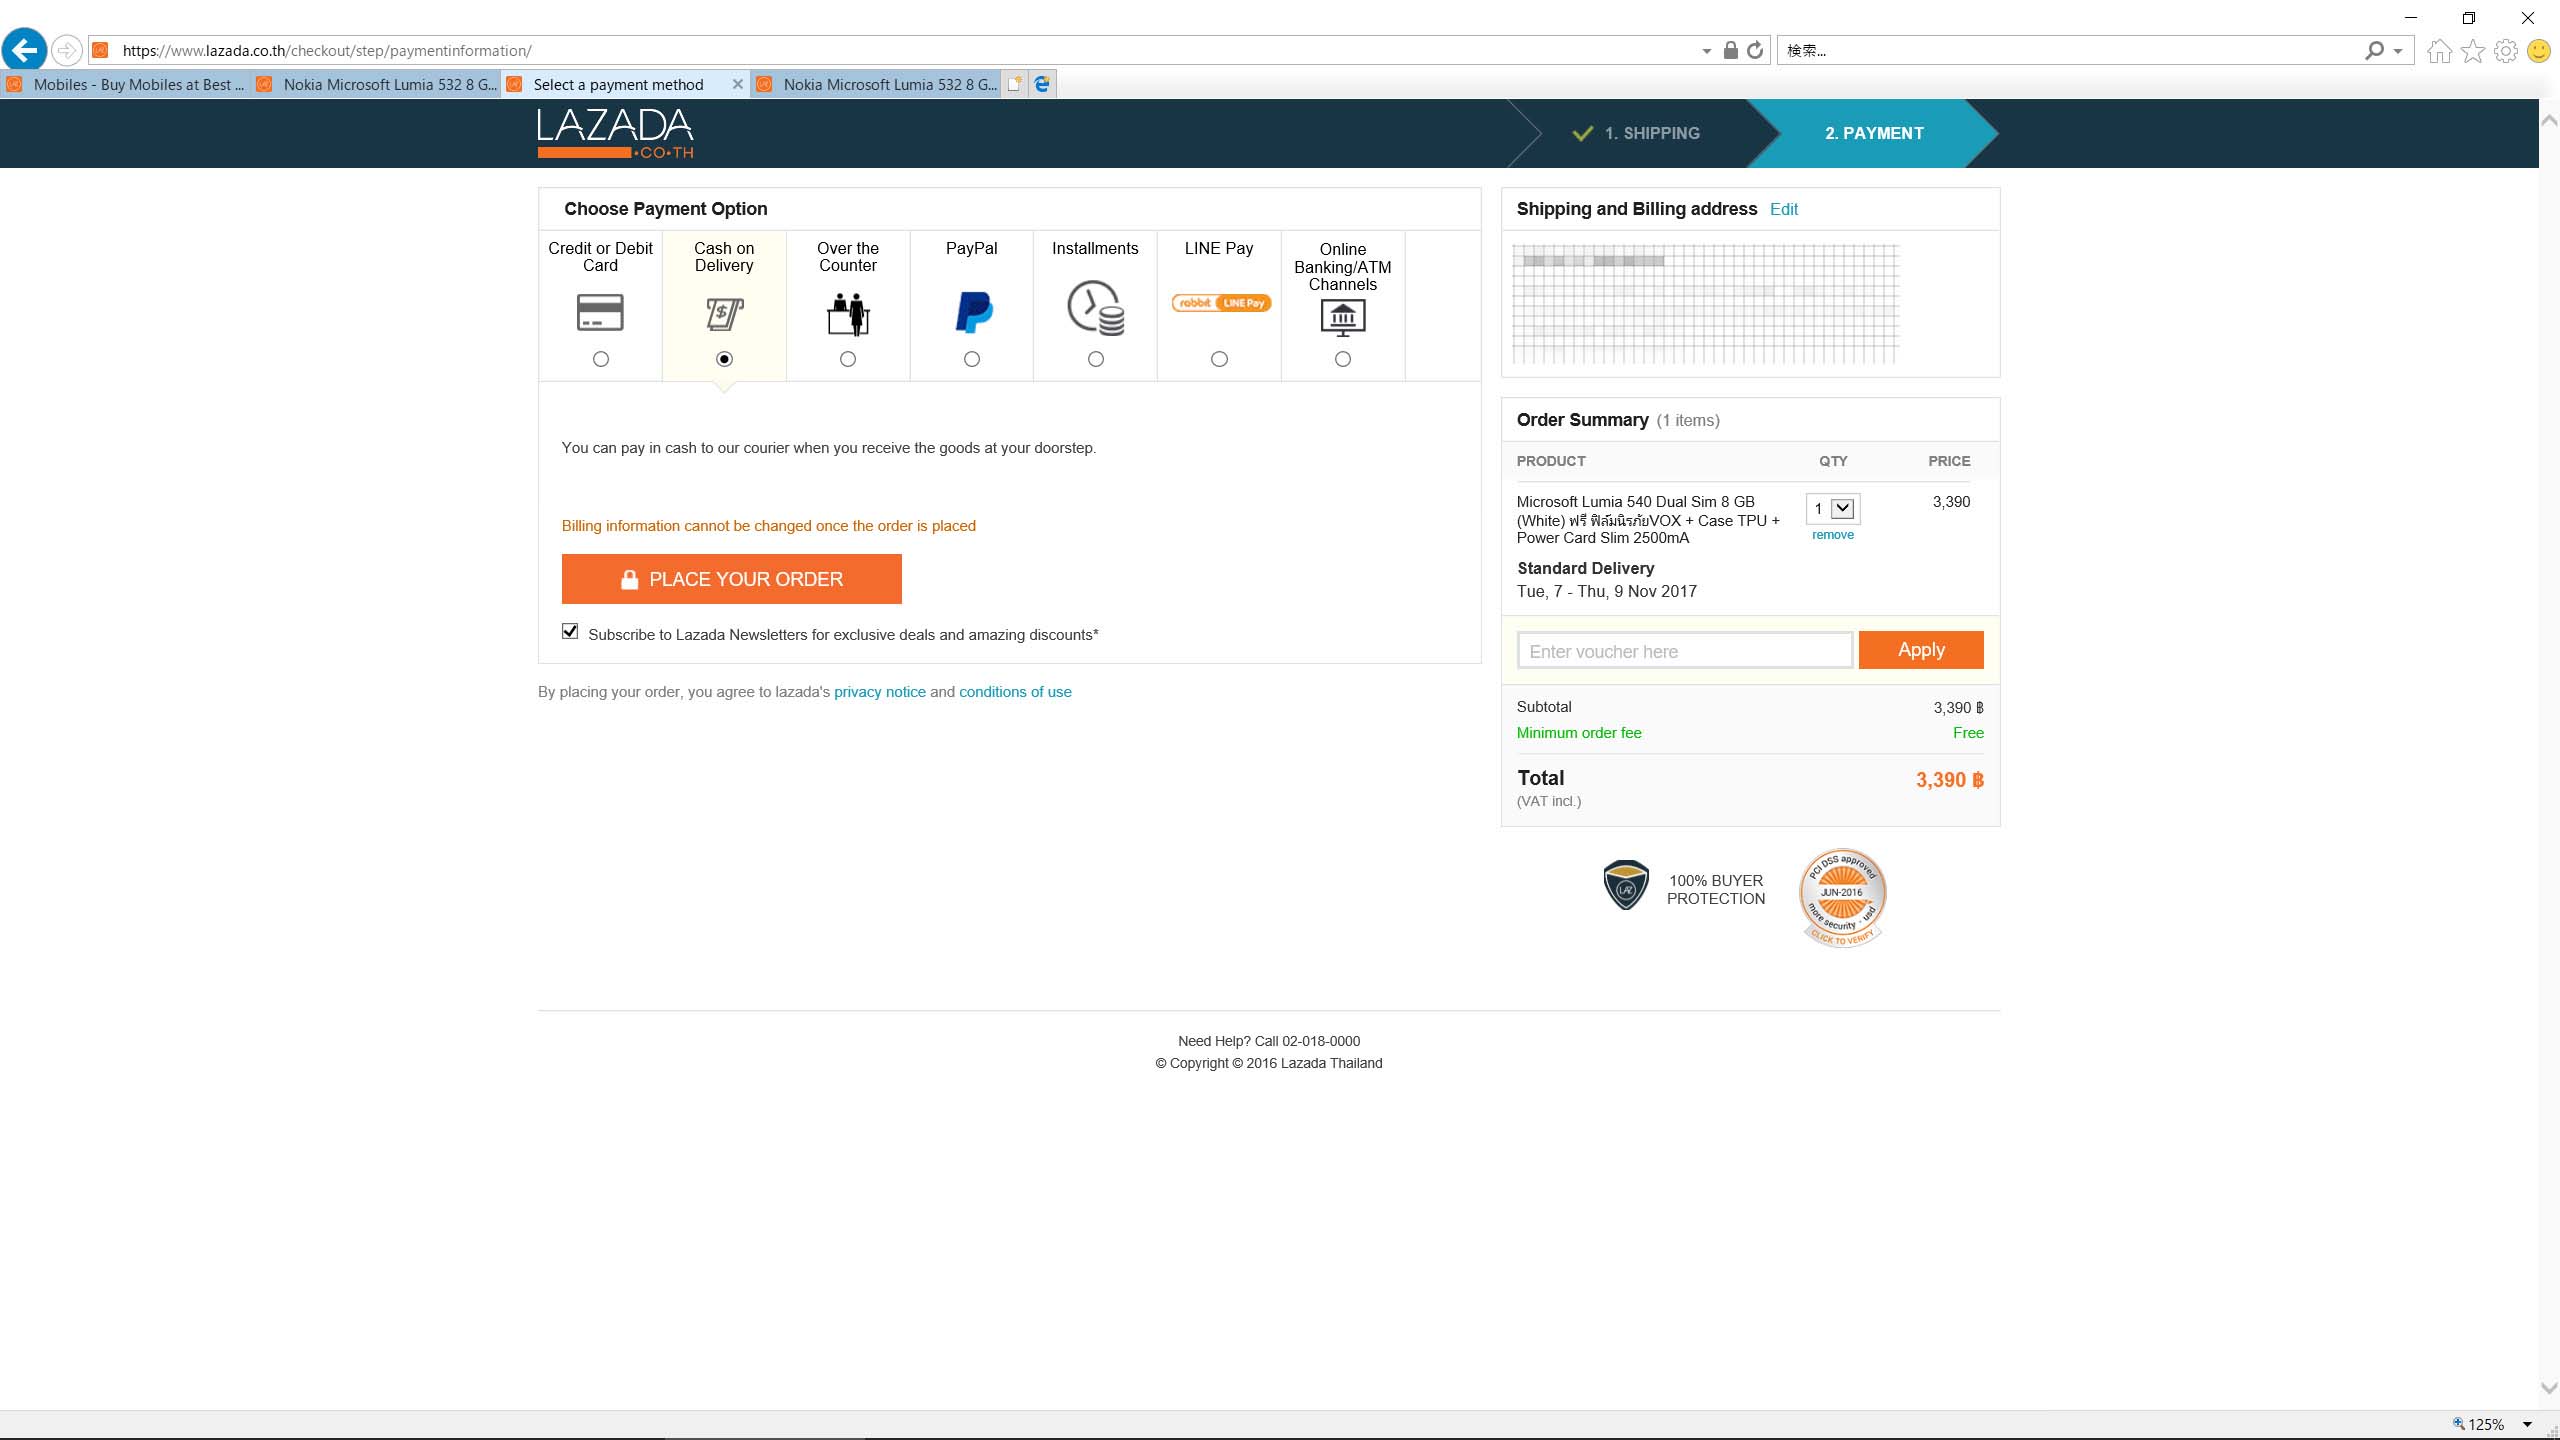Remove the Lumia 540 from order
Image resolution: width=2560 pixels, height=1440 pixels.
point(1832,535)
